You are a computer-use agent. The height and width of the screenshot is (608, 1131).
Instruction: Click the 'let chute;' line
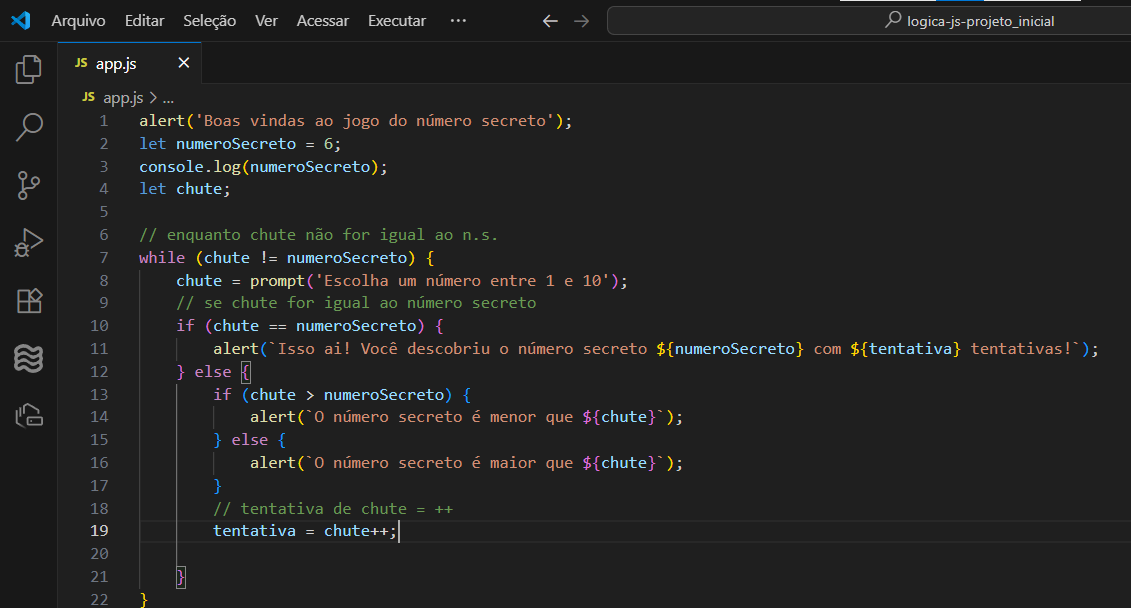pyautogui.click(x=185, y=189)
